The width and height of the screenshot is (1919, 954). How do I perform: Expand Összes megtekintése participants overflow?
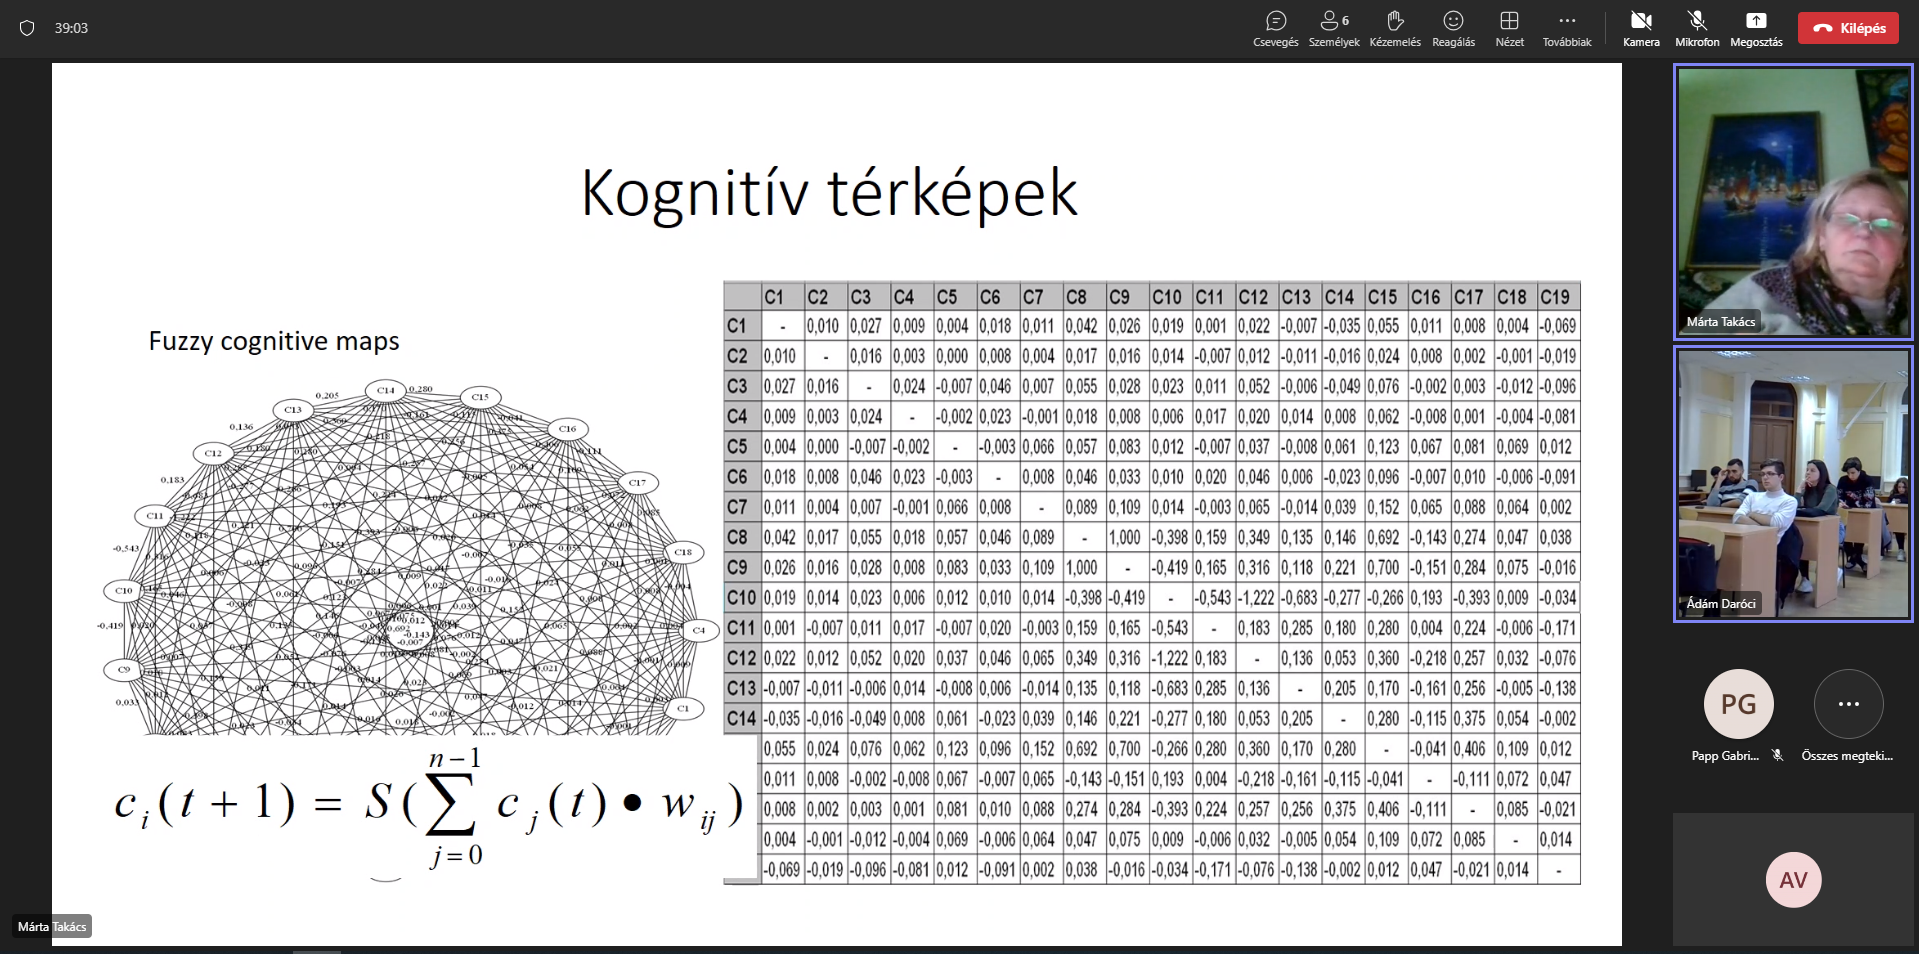pos(1848,704)
